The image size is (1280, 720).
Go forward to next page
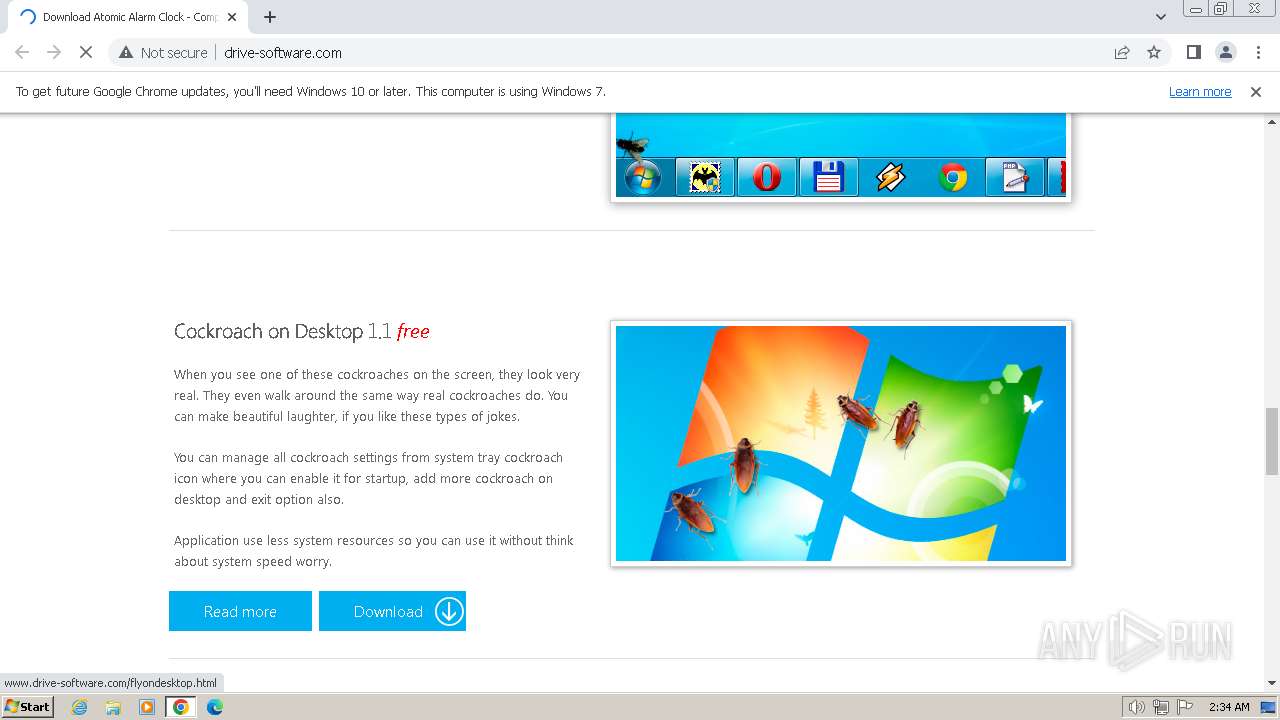coord(54,53)
